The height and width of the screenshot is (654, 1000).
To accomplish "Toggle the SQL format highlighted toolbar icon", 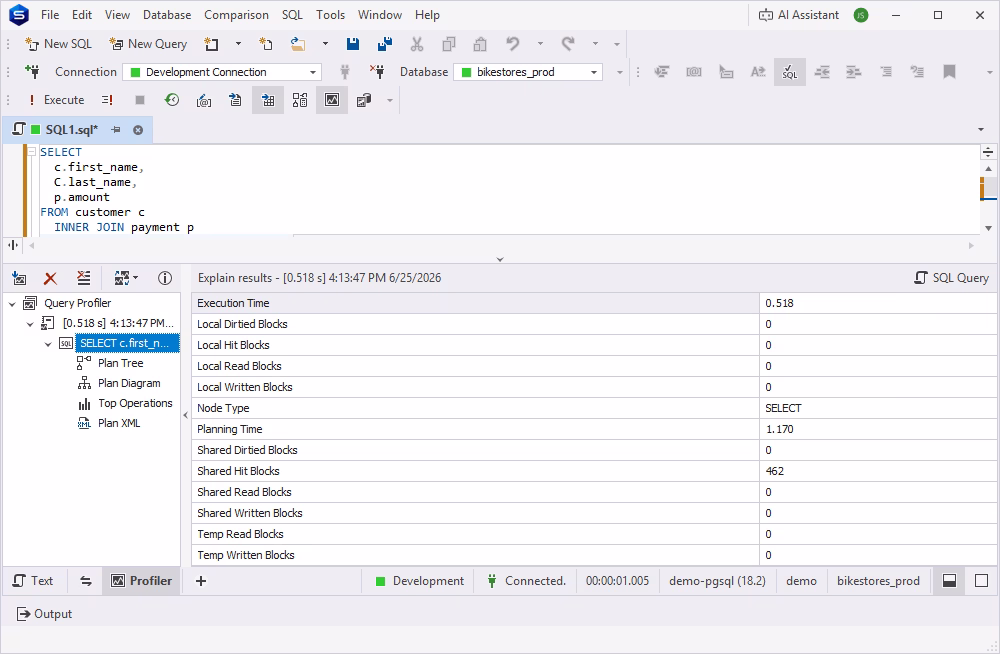I will (x=790, y=72).
